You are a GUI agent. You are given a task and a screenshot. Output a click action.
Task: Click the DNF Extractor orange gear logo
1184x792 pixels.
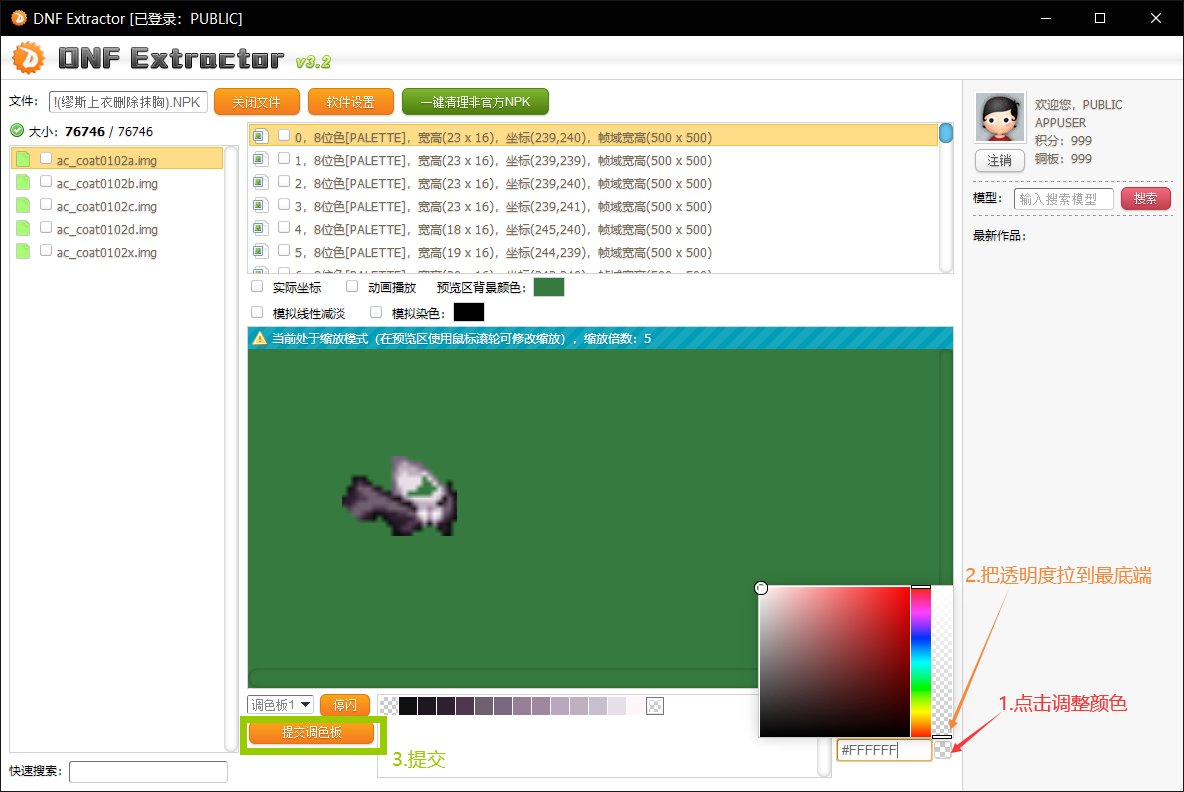click(x=29, y=58)
